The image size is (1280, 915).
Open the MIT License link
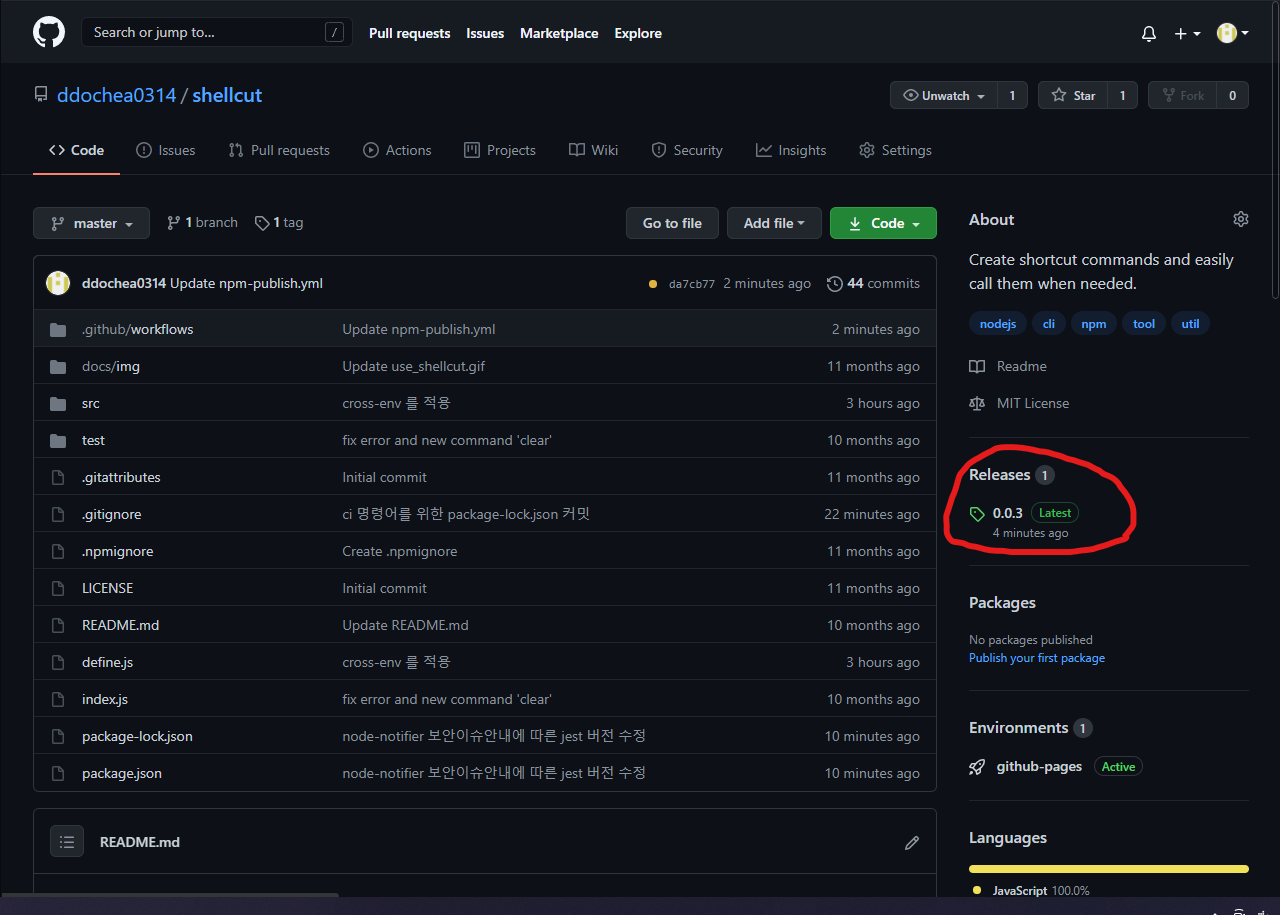pos(1019,403)
